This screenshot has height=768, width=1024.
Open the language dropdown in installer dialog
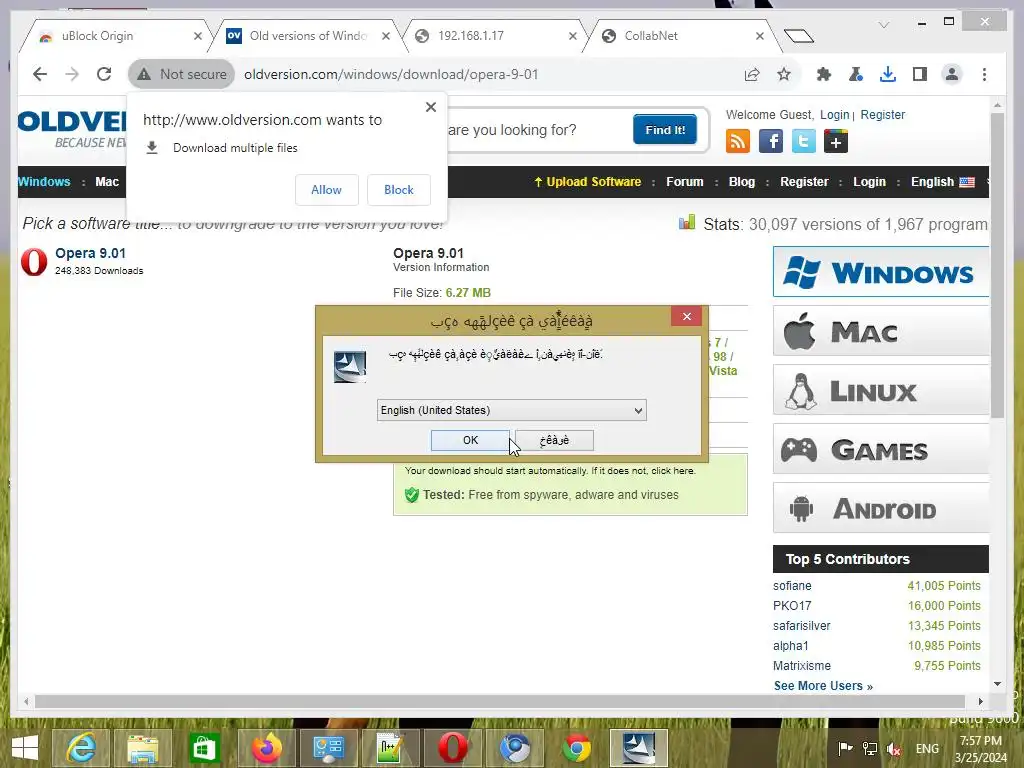[511, 410]
